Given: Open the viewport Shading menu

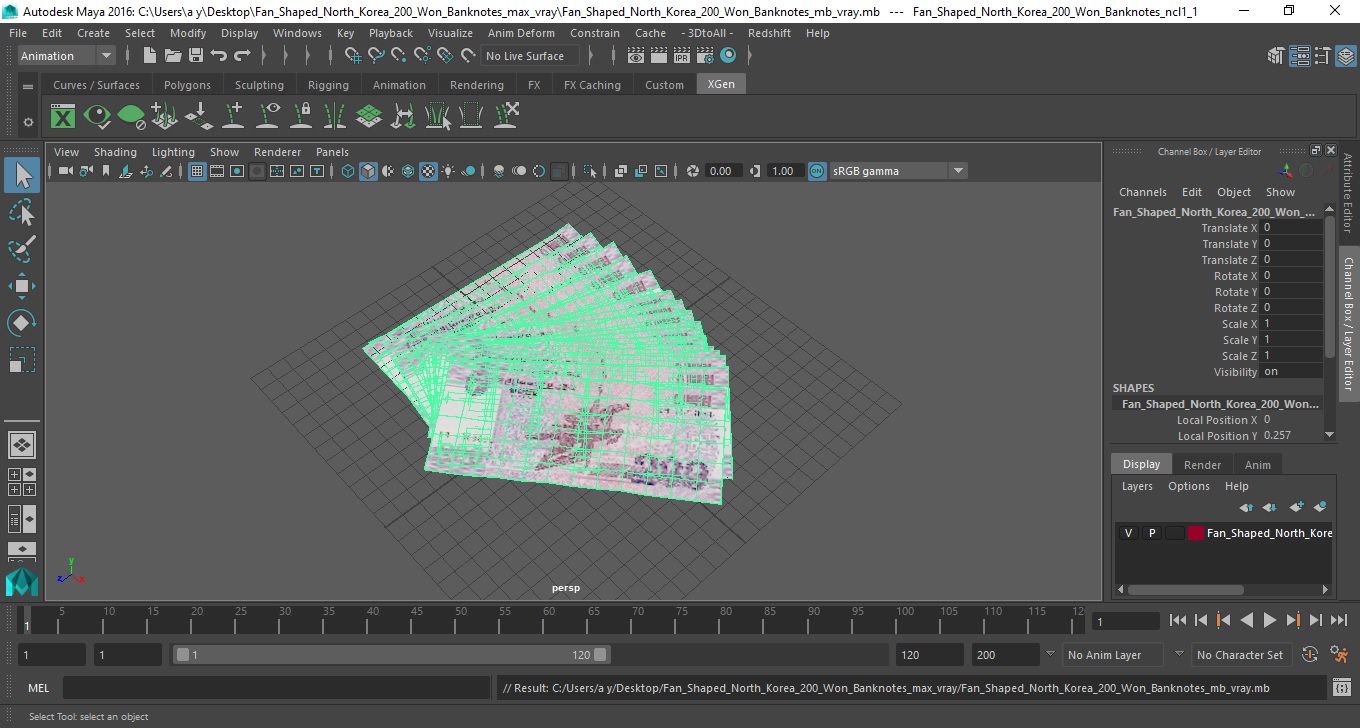Looking at the screenshot, I should pyautogui.click(x=115, y=152).
